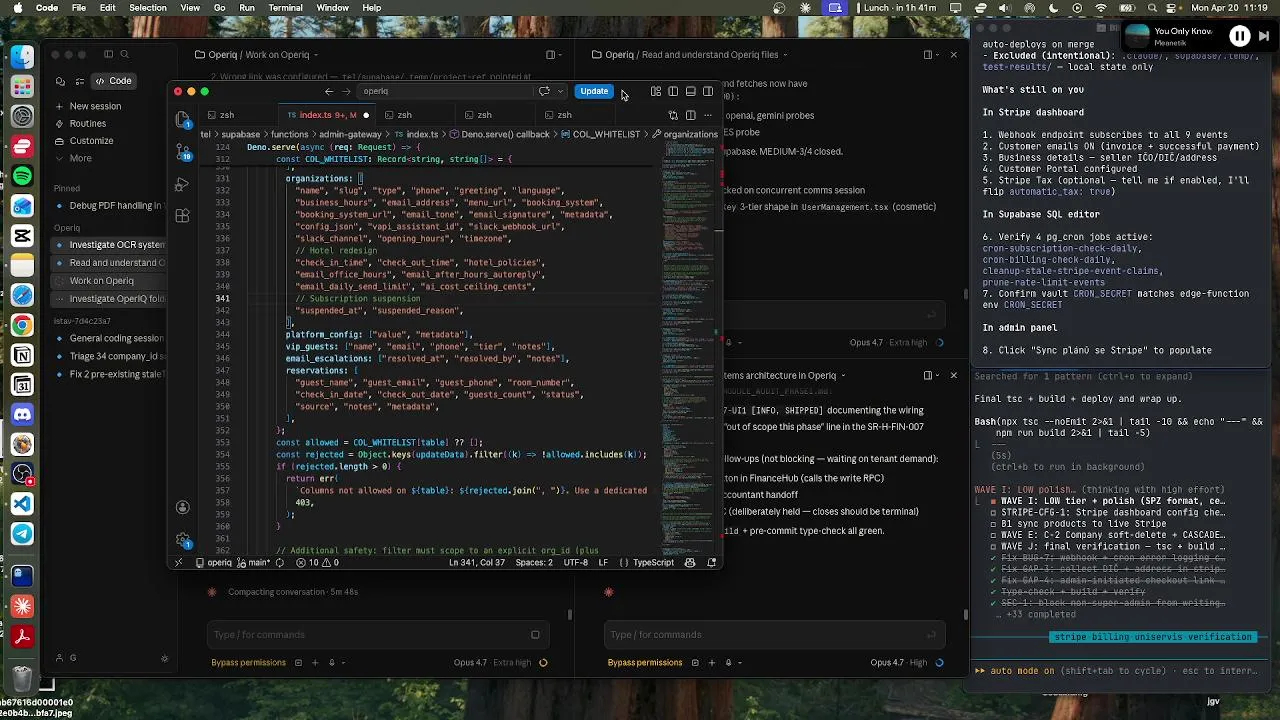Switch to the chat mode icon in Claude
The width and height of the screenshot is (1280, 720).
tap(61, 81)
